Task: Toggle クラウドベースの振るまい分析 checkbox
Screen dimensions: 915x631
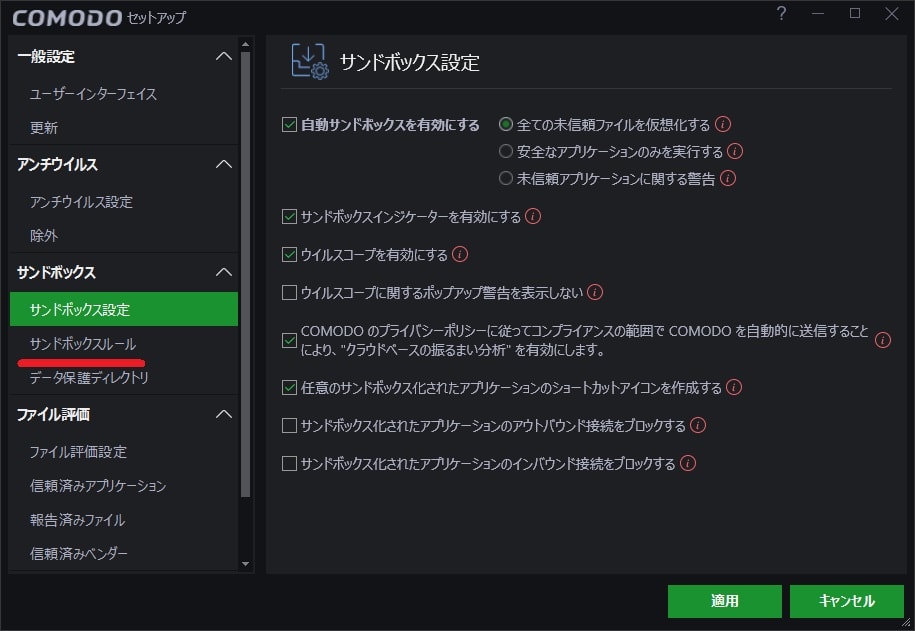Action: 289,340
